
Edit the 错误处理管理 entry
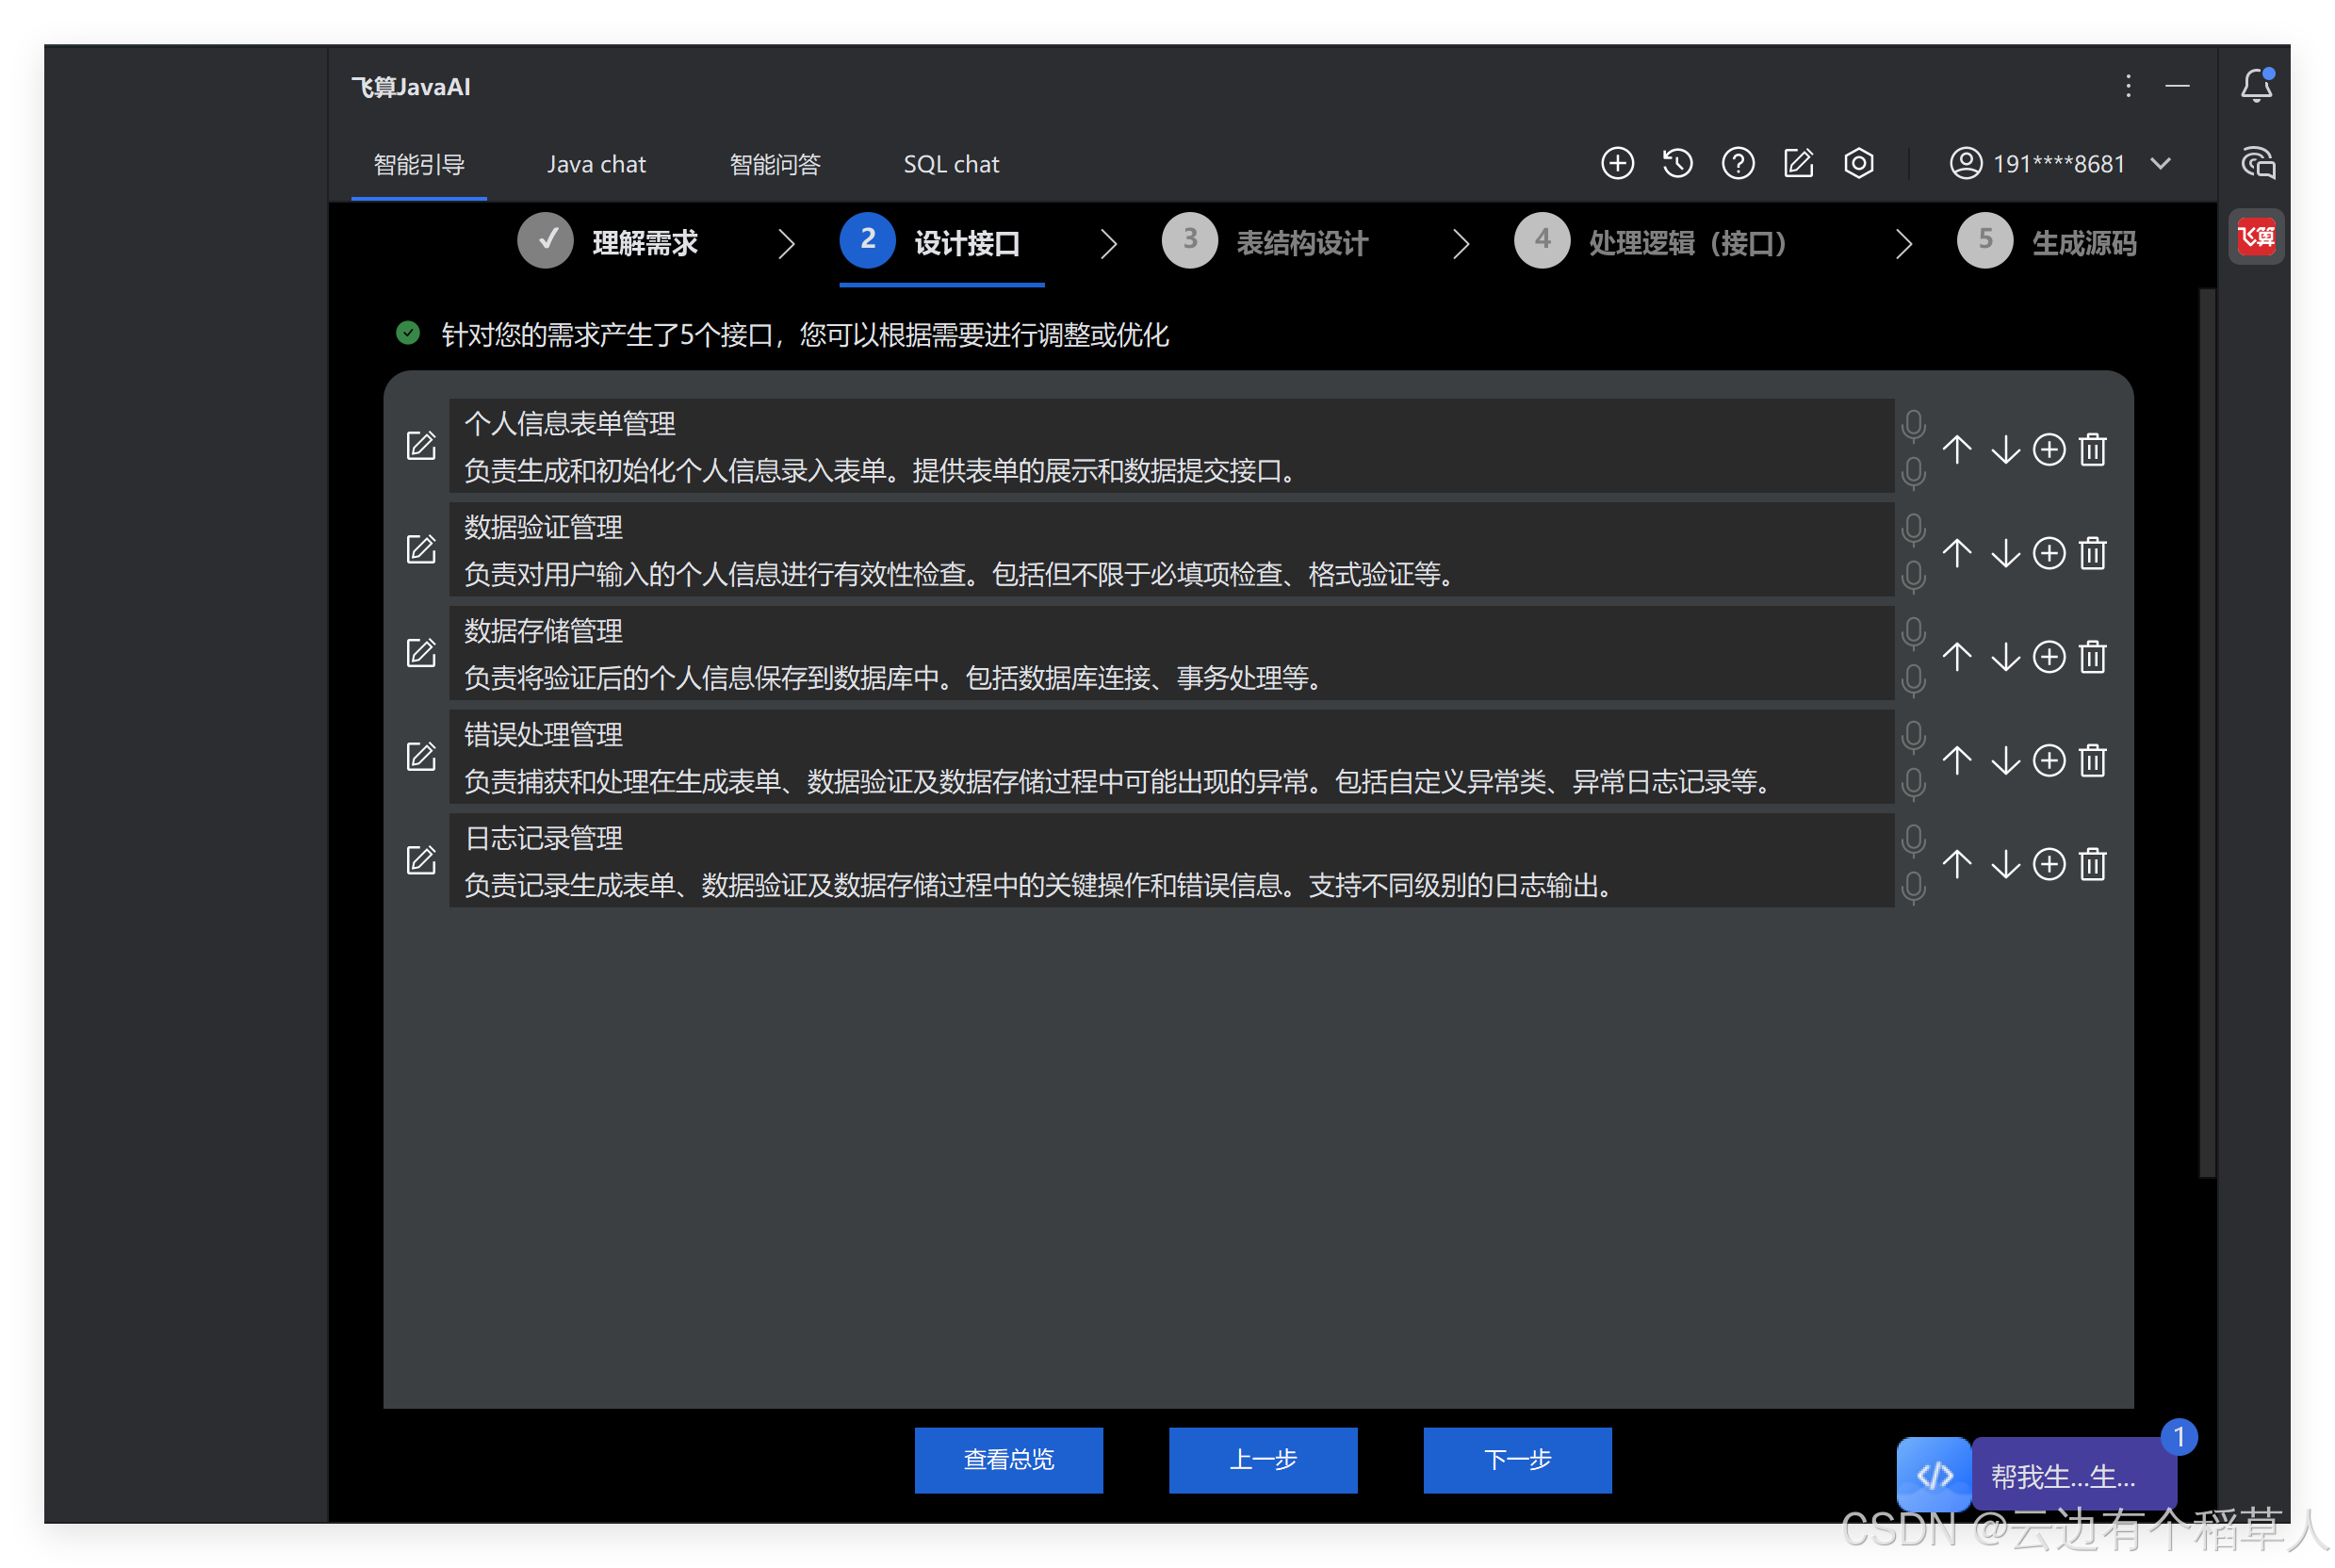421,757
